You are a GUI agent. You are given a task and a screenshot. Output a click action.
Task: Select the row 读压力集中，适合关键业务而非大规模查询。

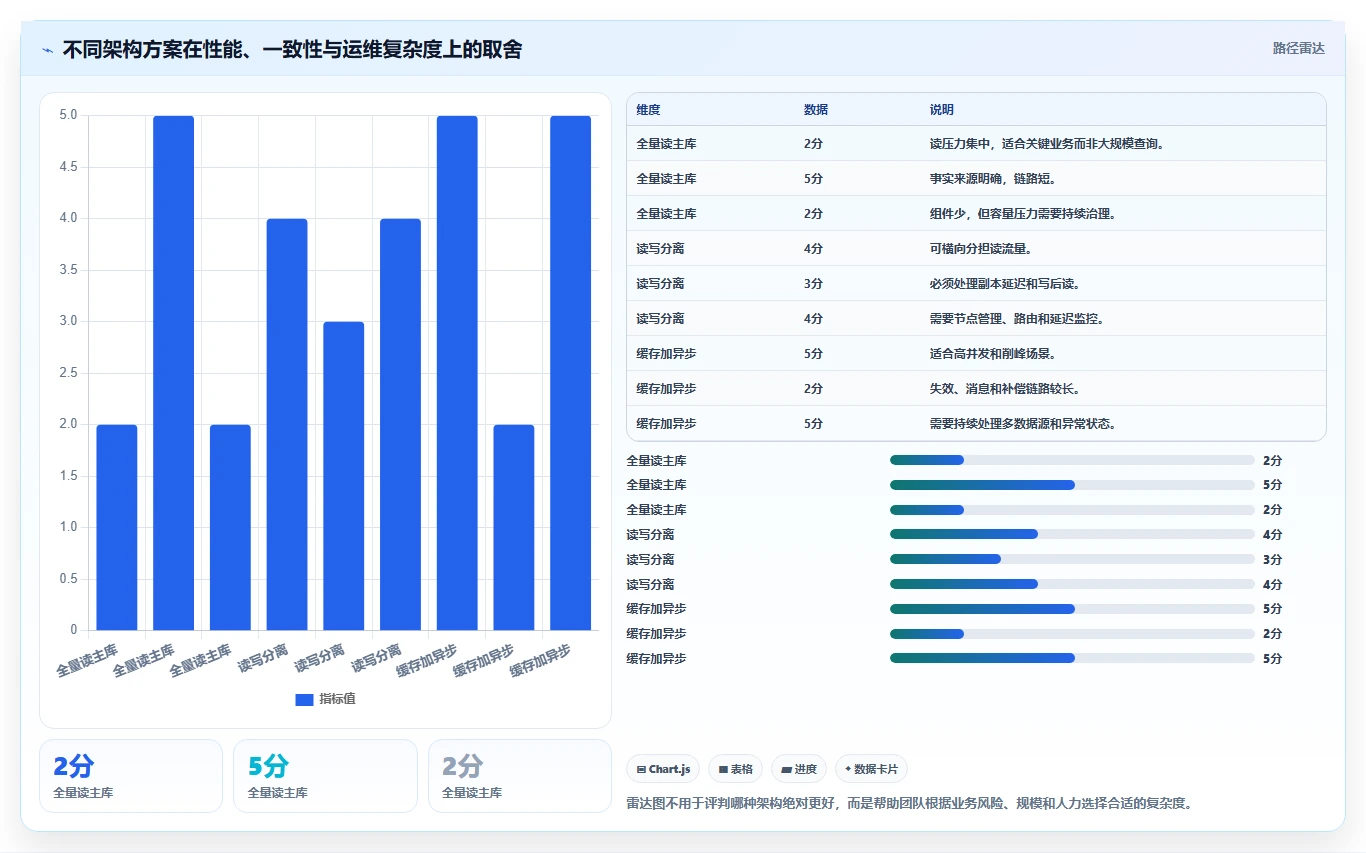point(976,144)
